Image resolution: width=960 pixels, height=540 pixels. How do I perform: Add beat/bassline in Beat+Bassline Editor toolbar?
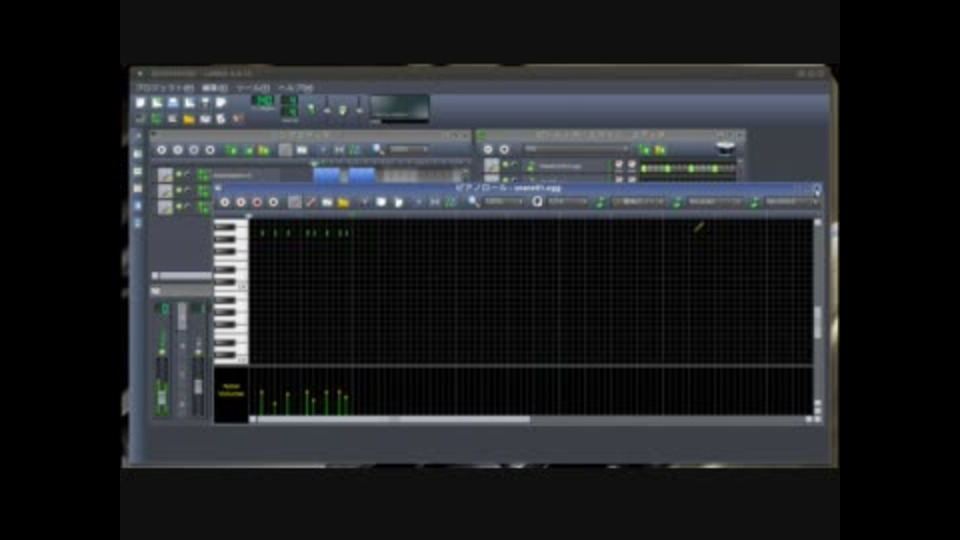pos(643,150)
